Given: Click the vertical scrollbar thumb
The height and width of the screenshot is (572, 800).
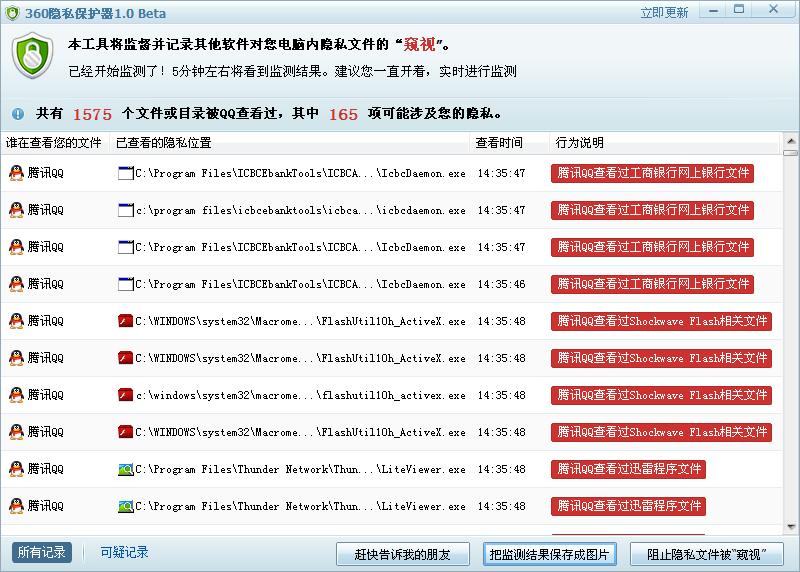Looking at the screenshot, I should click(791, 153).
